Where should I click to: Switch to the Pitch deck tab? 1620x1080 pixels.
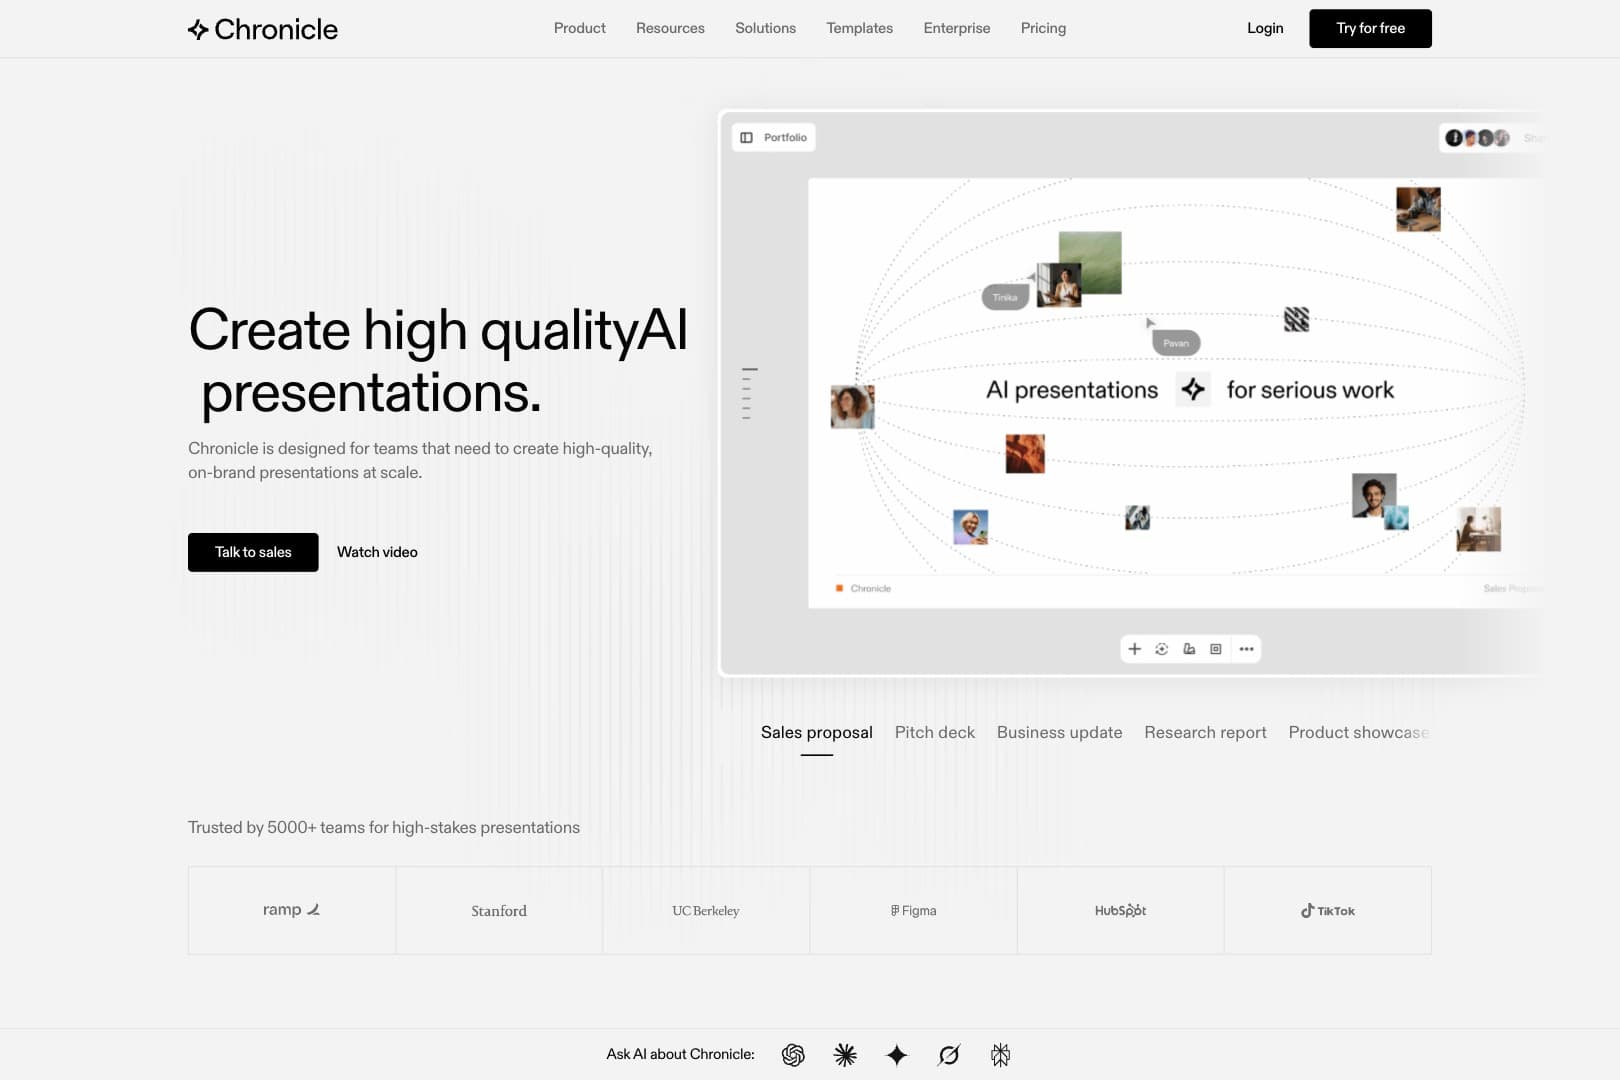click(934, 732)
